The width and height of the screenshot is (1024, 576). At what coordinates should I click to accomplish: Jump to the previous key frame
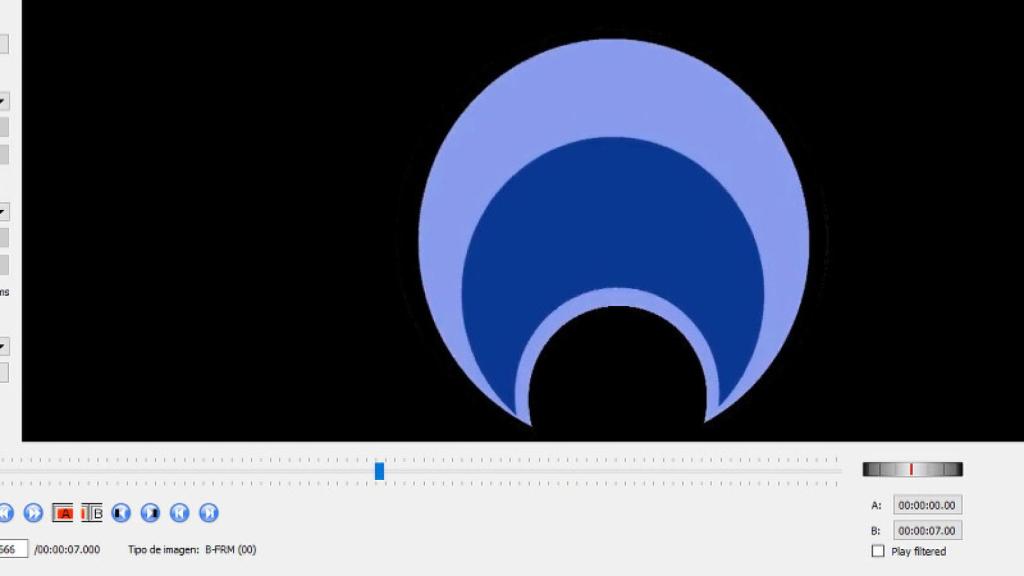click(x=119, y=513)
